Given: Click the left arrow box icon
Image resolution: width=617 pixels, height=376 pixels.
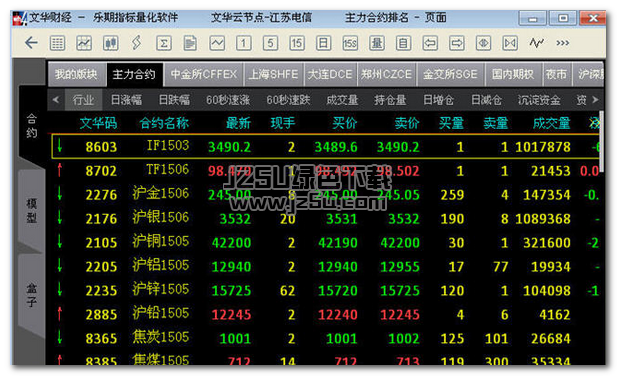Looking at the screenshot, I should pyautogui.click(x=430, y=43).
